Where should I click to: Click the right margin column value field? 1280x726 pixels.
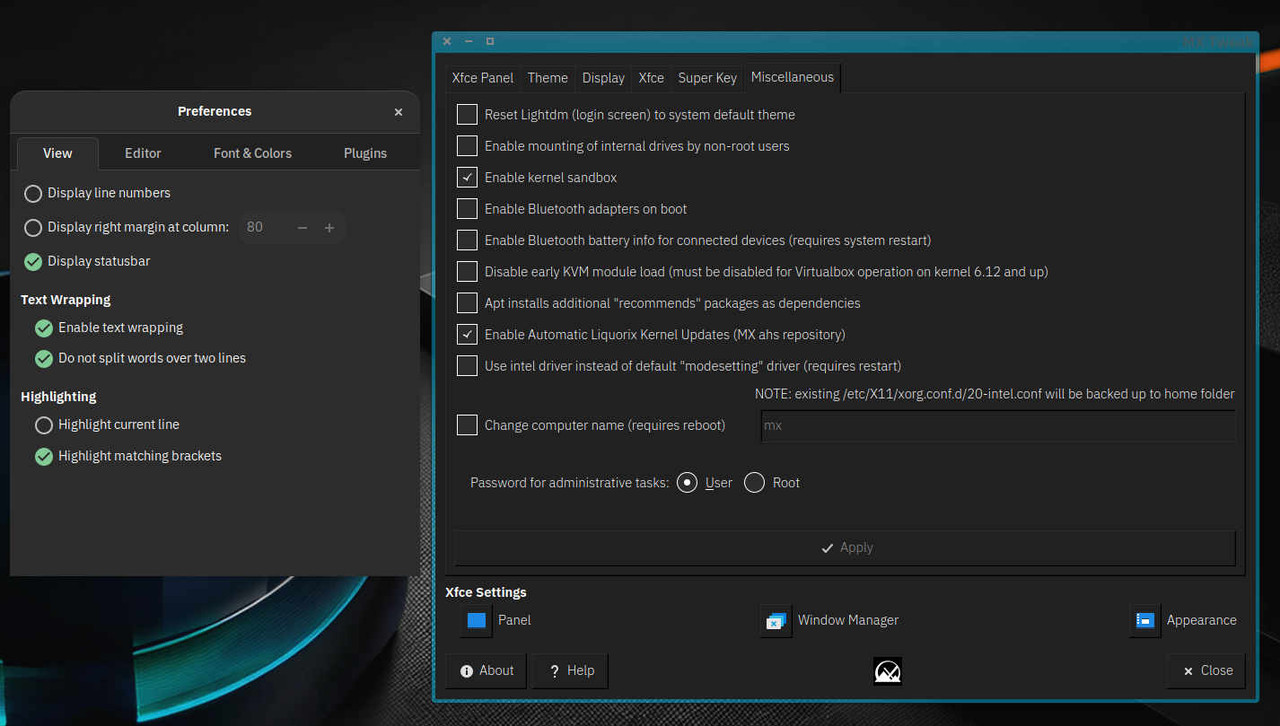pos(264,227)
